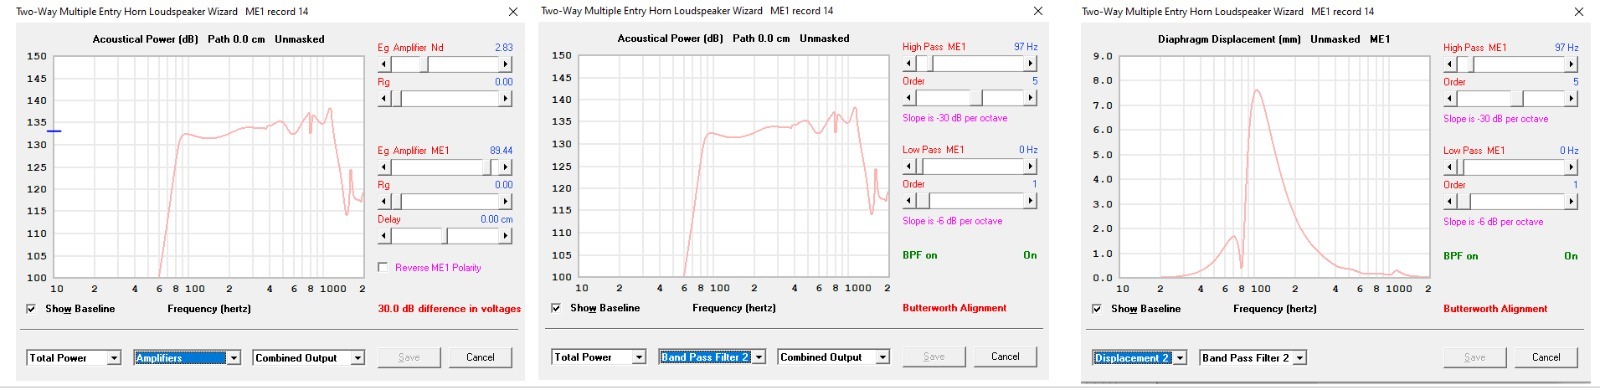
Task: Toggle Show Baseline in Acoustical Power filter window
Action: [x=556, y=308]
